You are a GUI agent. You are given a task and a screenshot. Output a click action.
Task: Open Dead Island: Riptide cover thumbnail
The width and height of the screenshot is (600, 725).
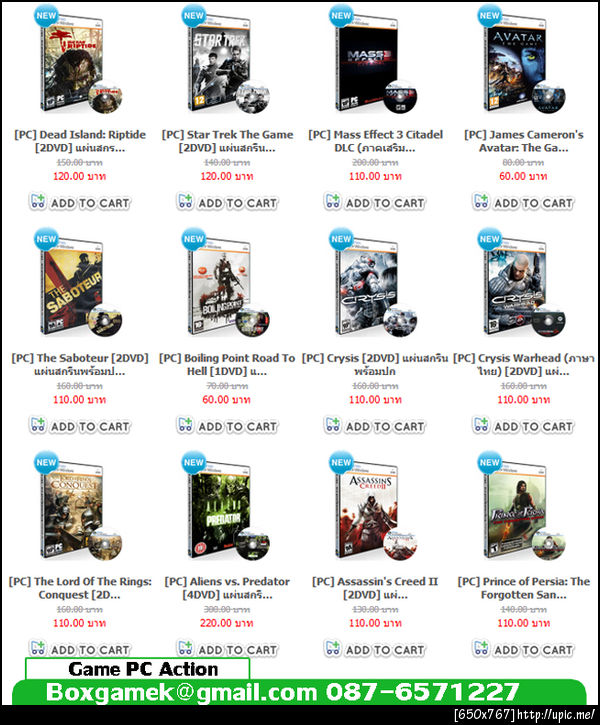click(x=79, y=62)
